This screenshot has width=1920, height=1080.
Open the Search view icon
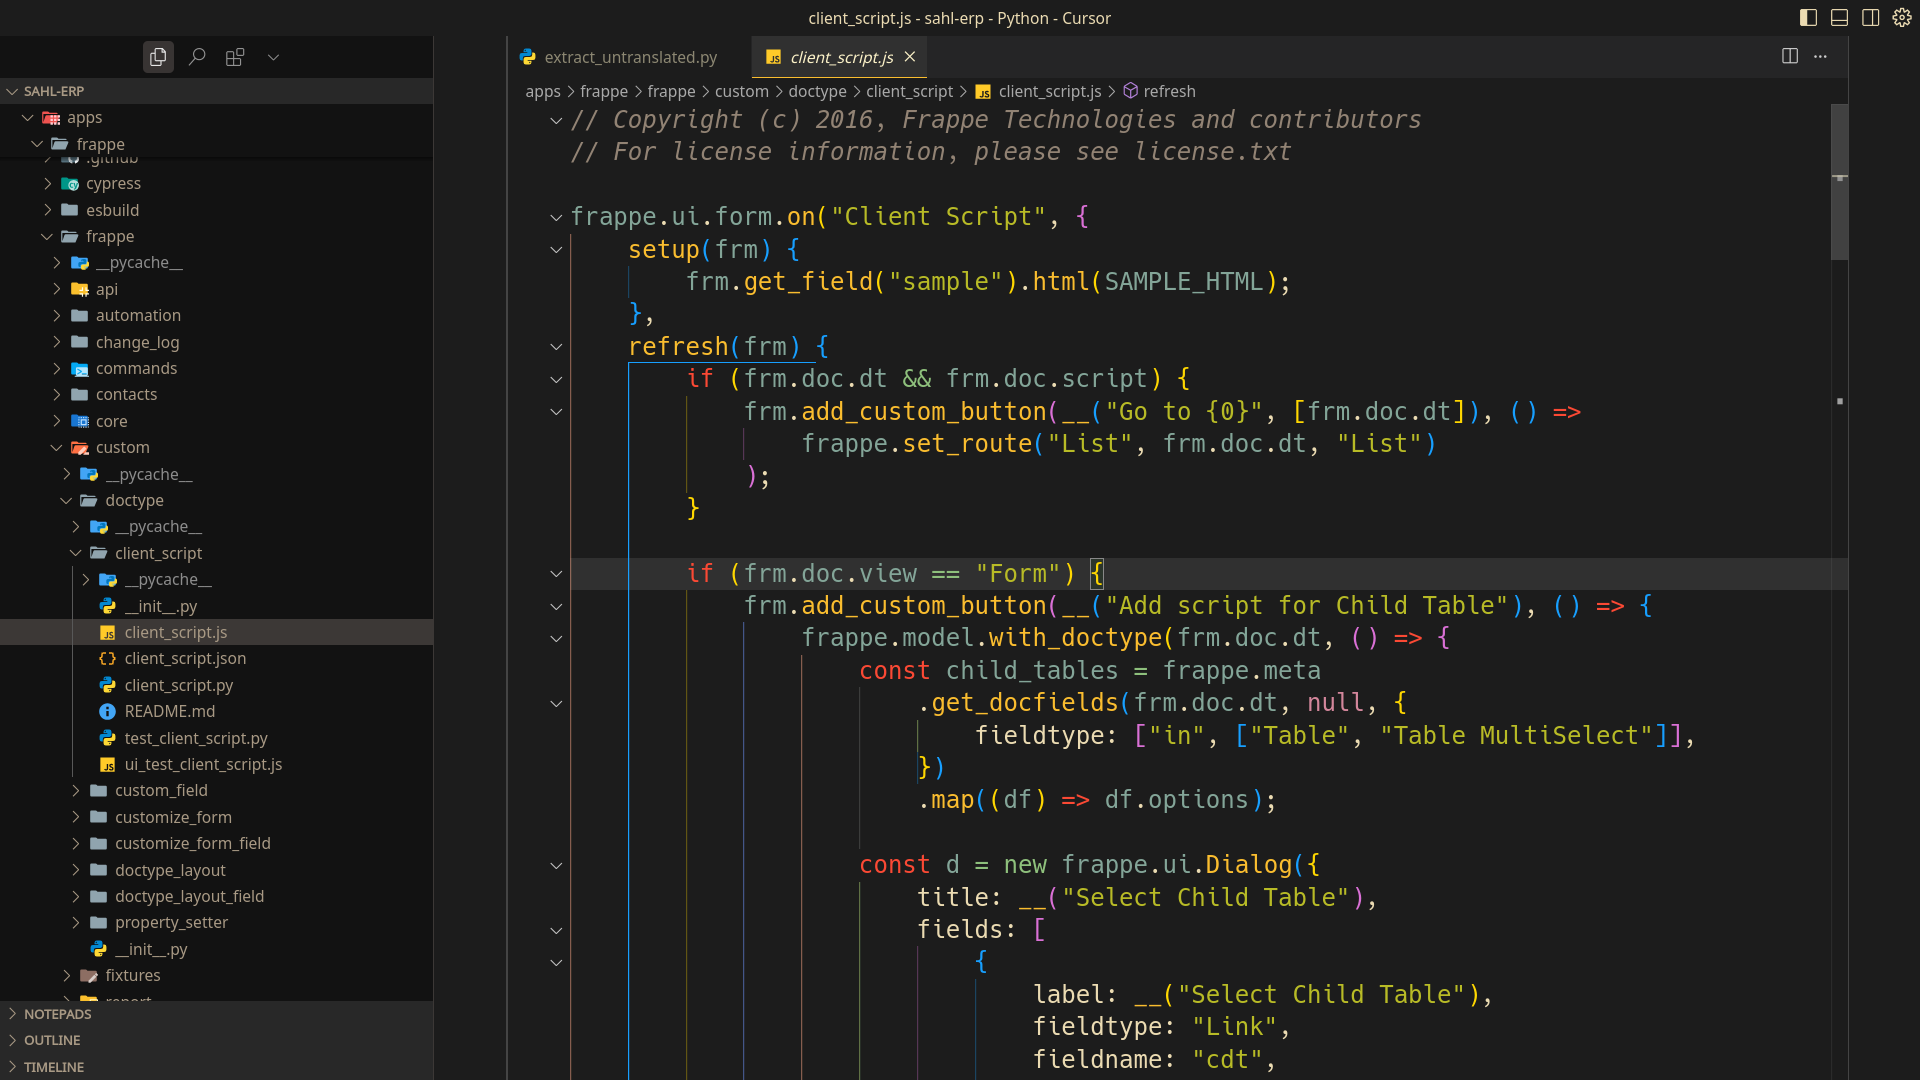tap(197, 57)
